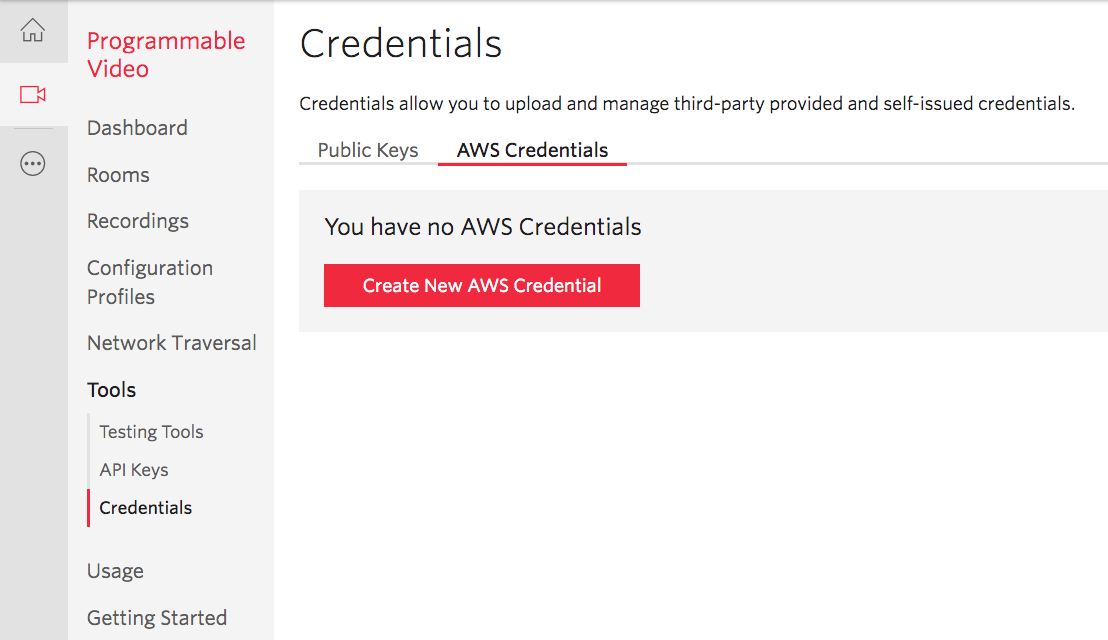Open Getting Started
The width and height of the screenshot is (1108, 640).
pos(157,618)
